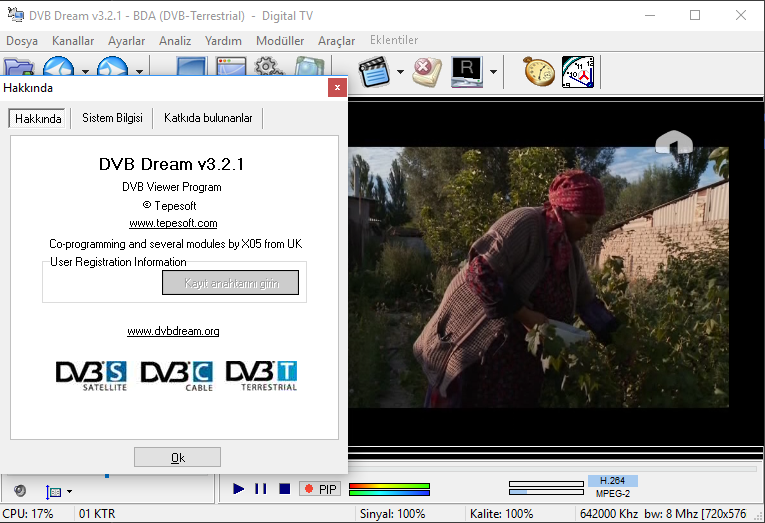Open dropdown arrow beside previous channel icon
This screenshot has height=523, width=765.
(85, 72)
